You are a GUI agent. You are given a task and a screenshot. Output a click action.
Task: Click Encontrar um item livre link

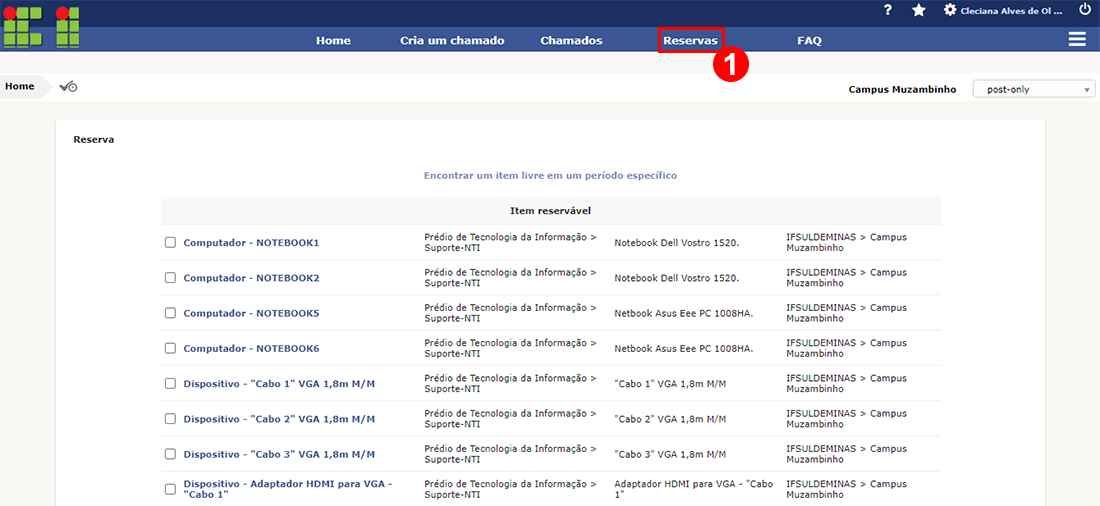pos(550,175)
